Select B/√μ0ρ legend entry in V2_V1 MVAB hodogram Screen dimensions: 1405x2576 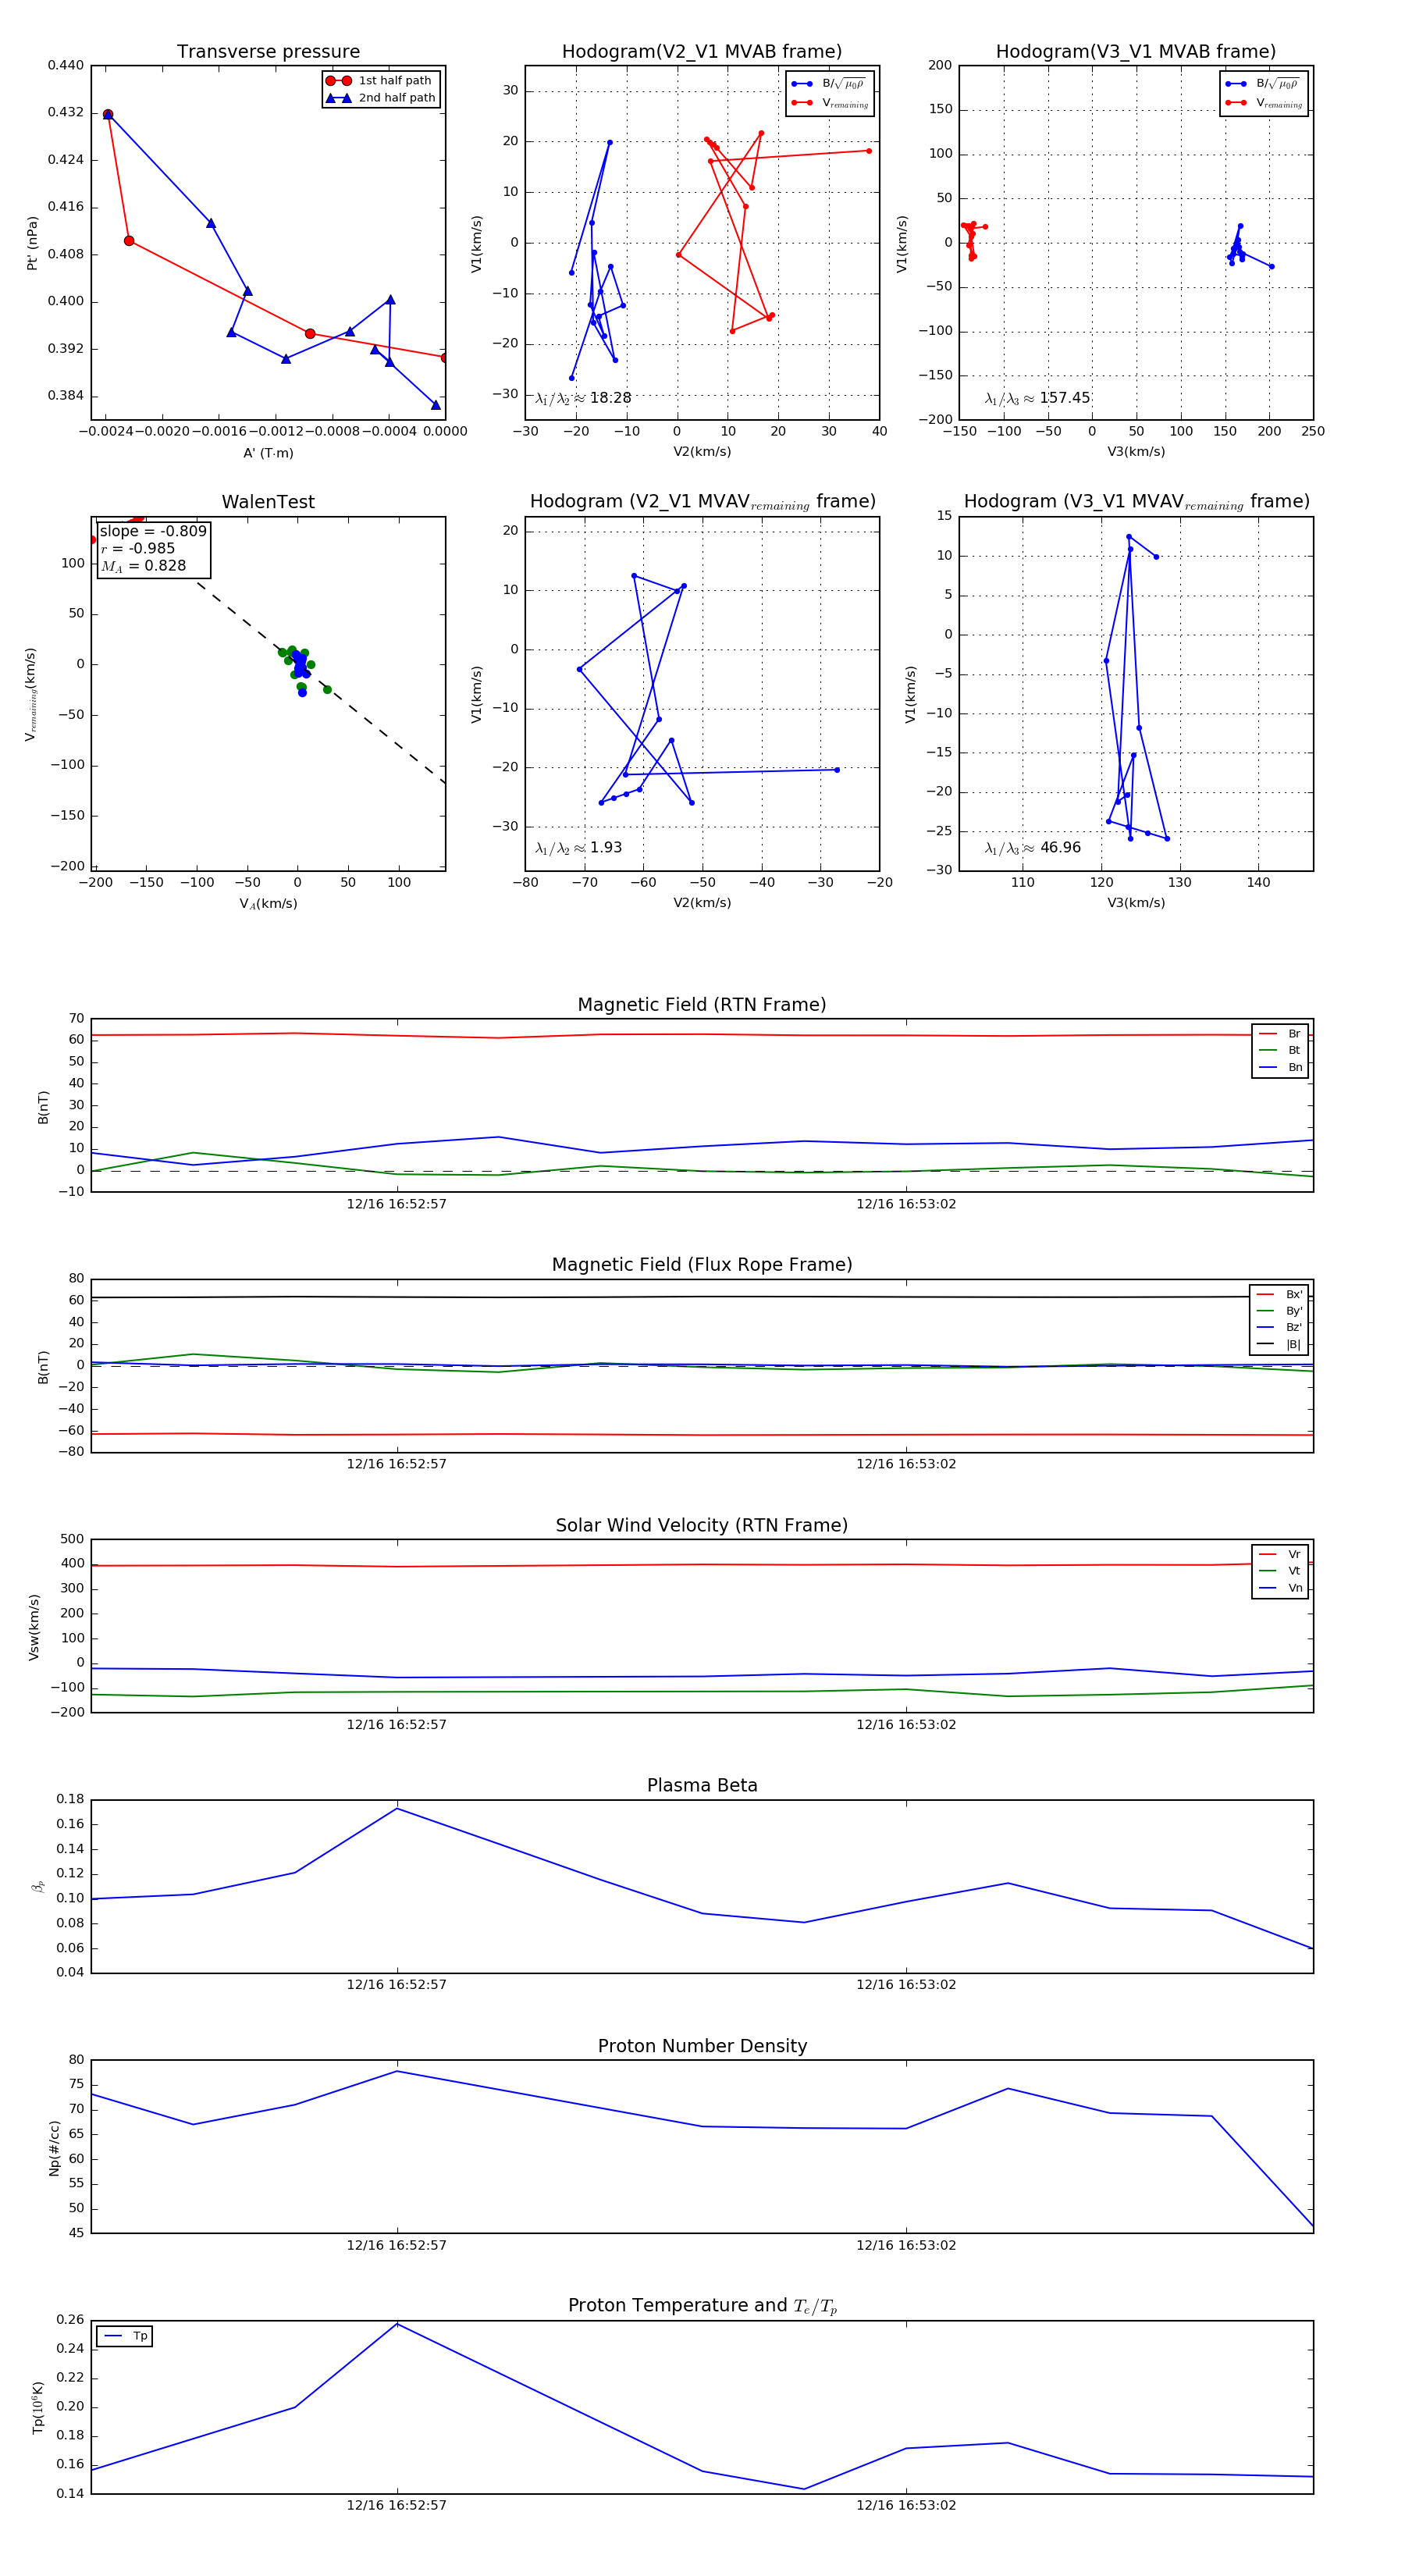click(x=829, y=84)
